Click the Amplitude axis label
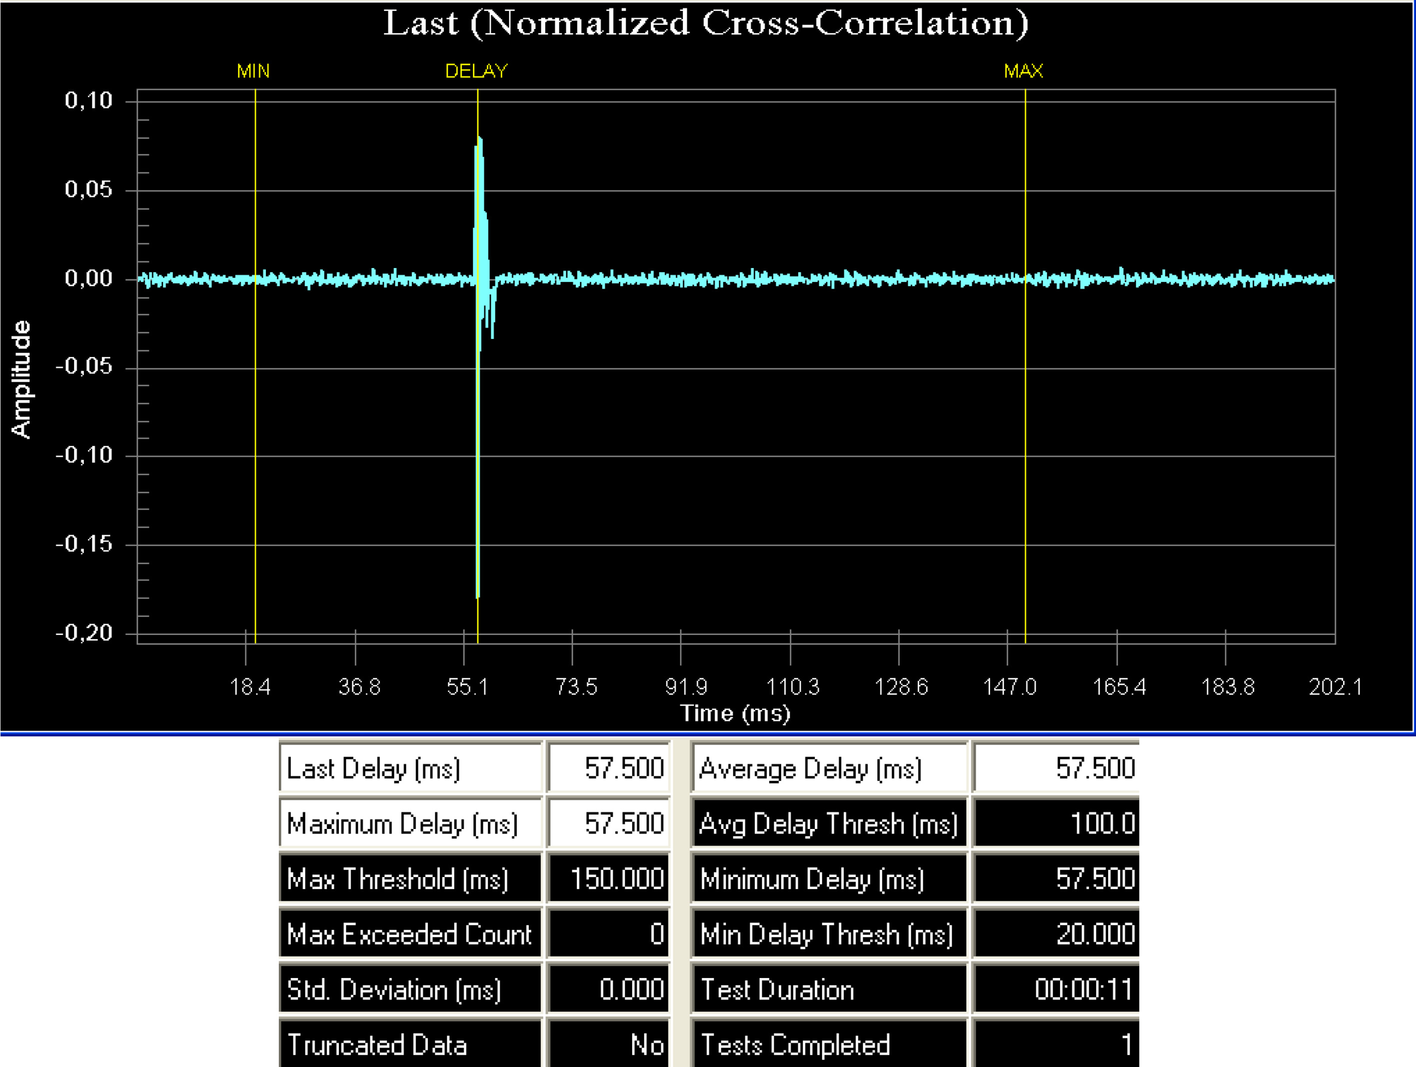Viewport: 1416px width, 1067px height. [x=21, y=379]
